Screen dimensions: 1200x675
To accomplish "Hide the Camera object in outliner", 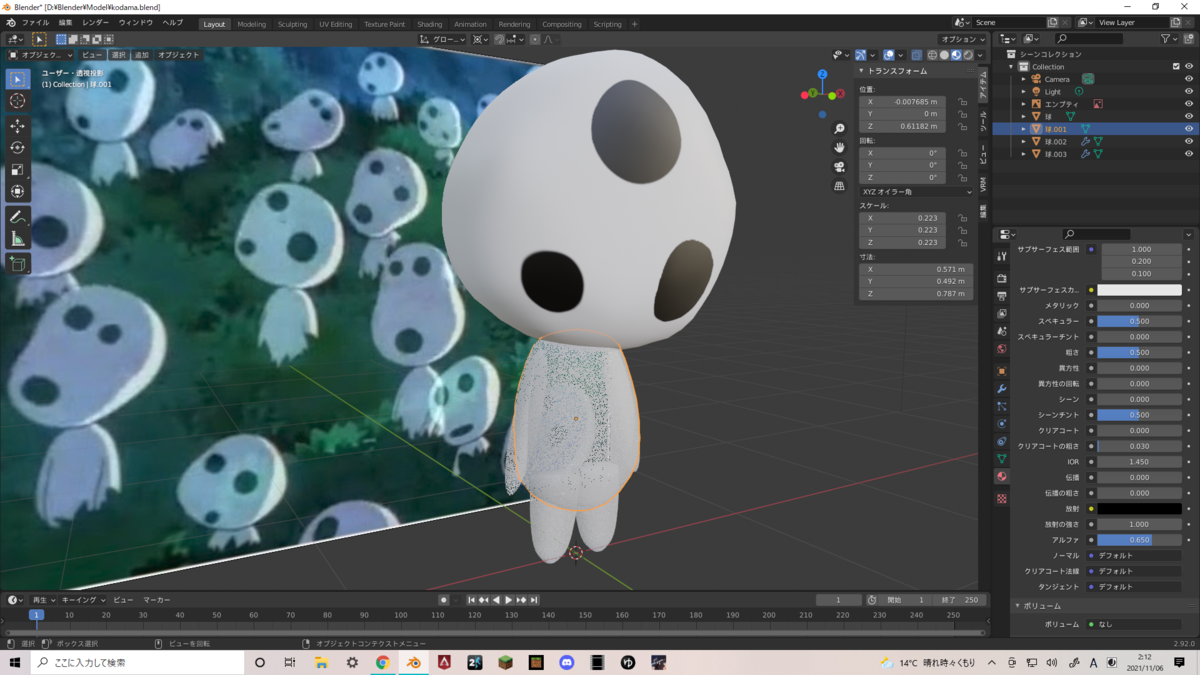I will [1189, 79].
